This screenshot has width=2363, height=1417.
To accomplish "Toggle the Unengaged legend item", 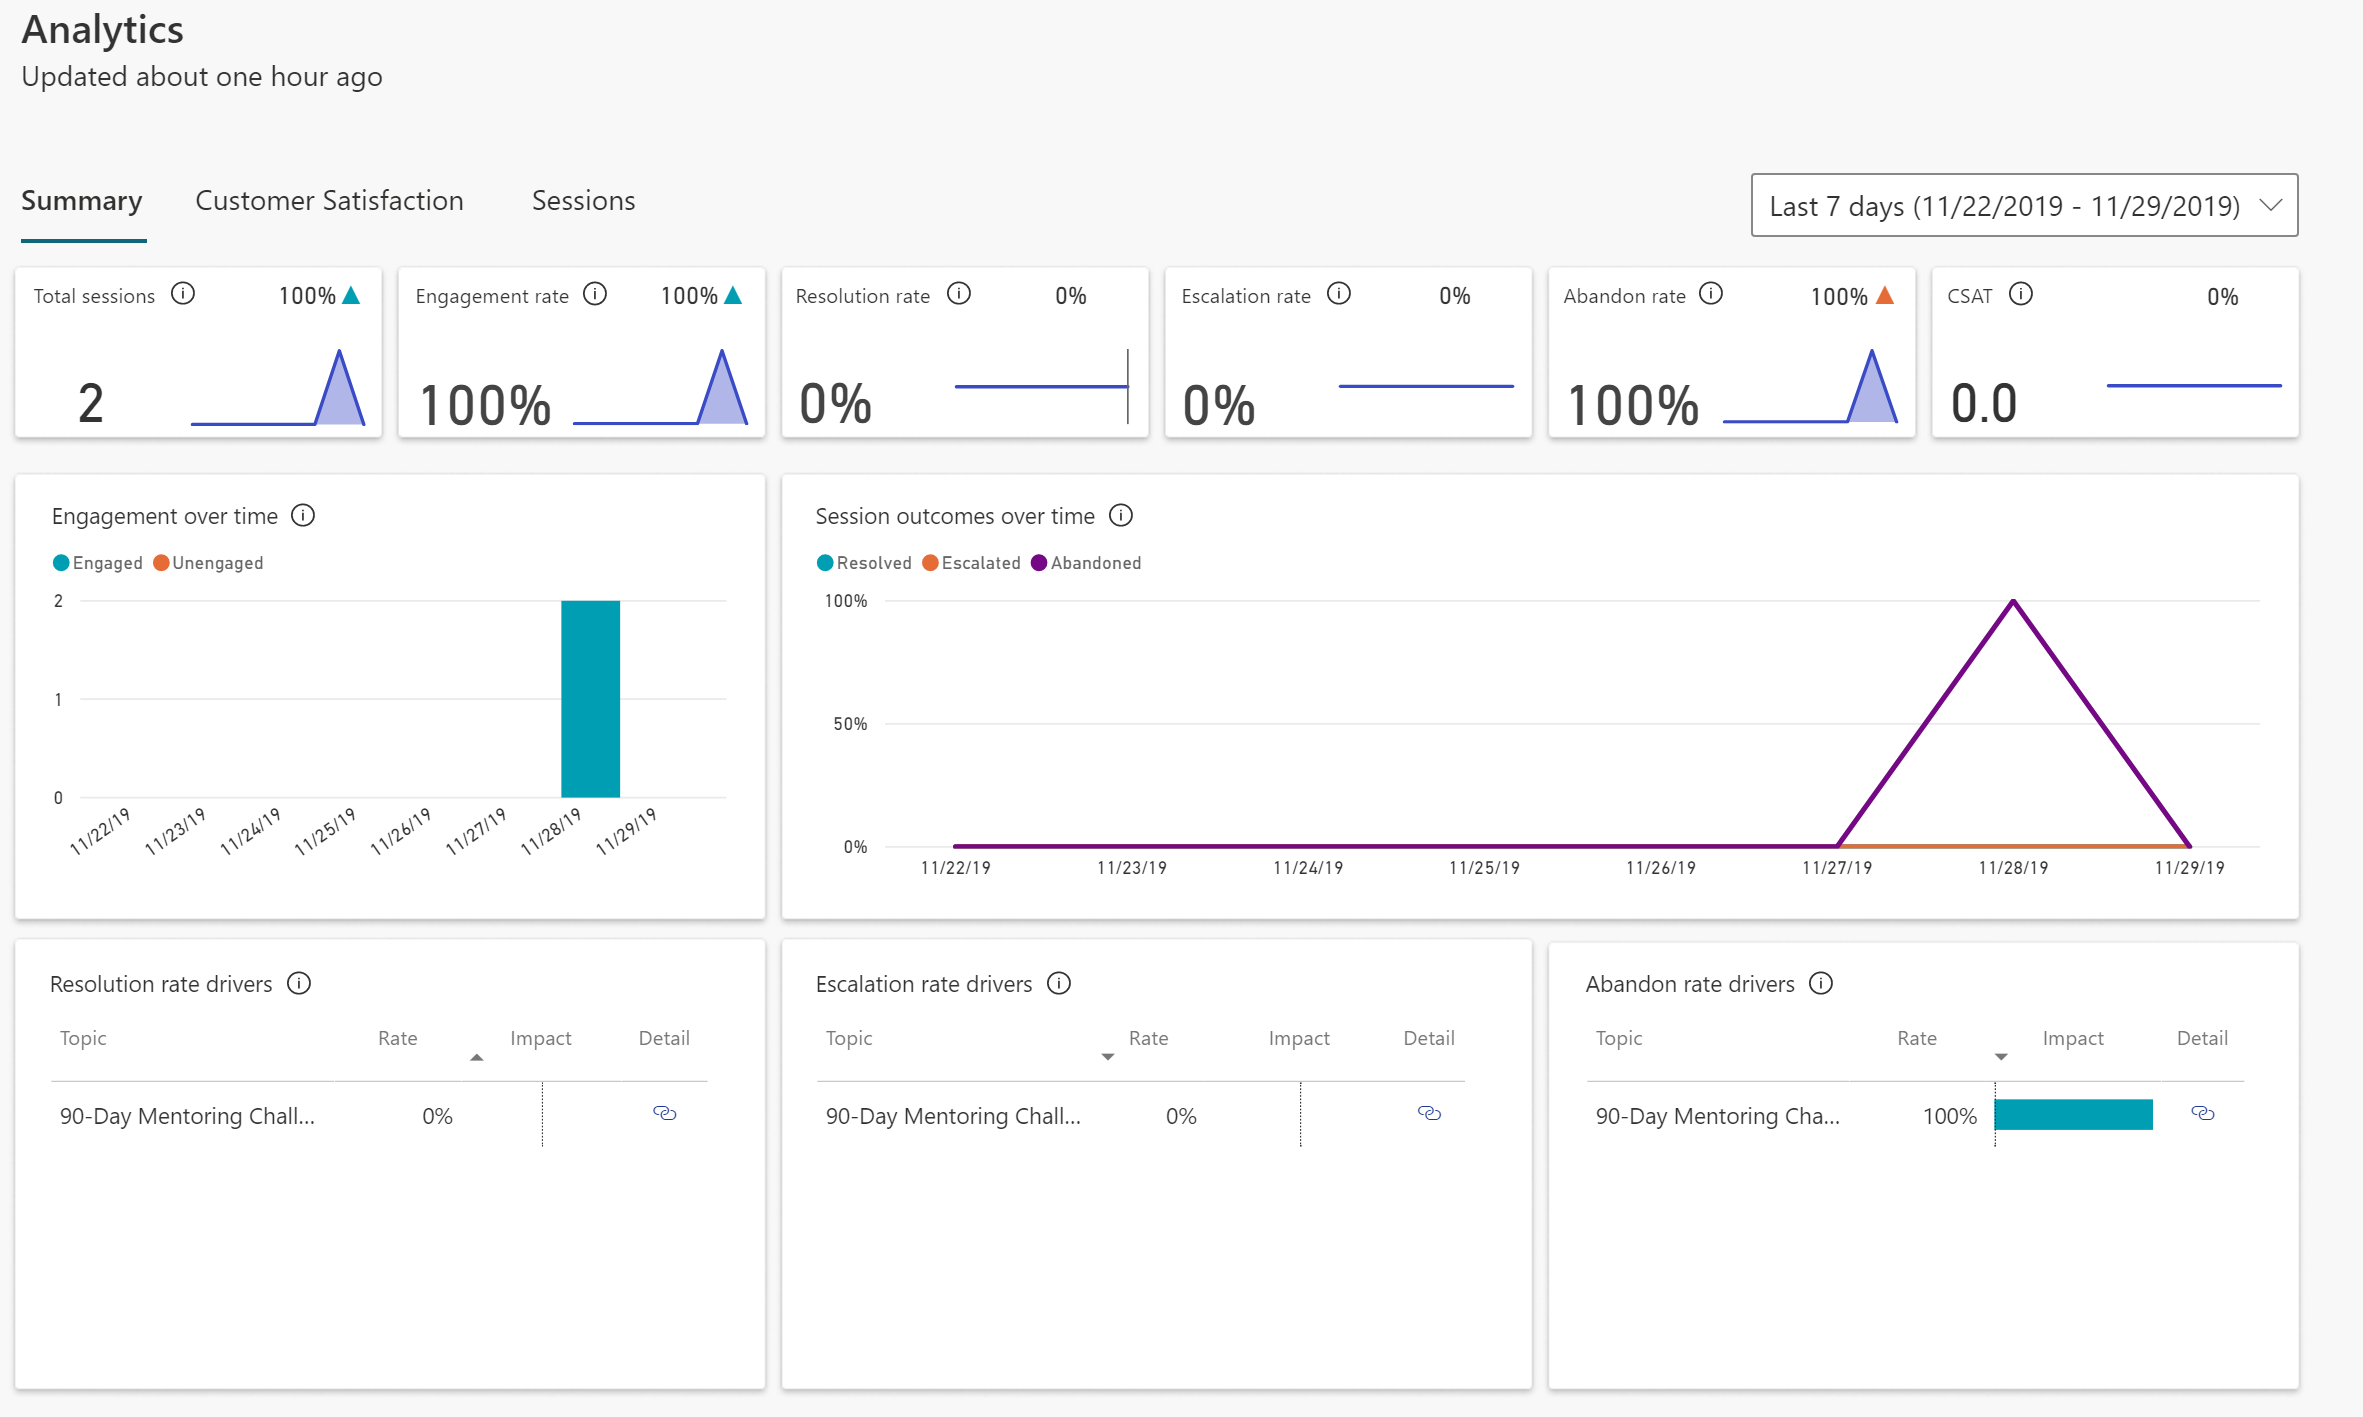I will 208,563.
